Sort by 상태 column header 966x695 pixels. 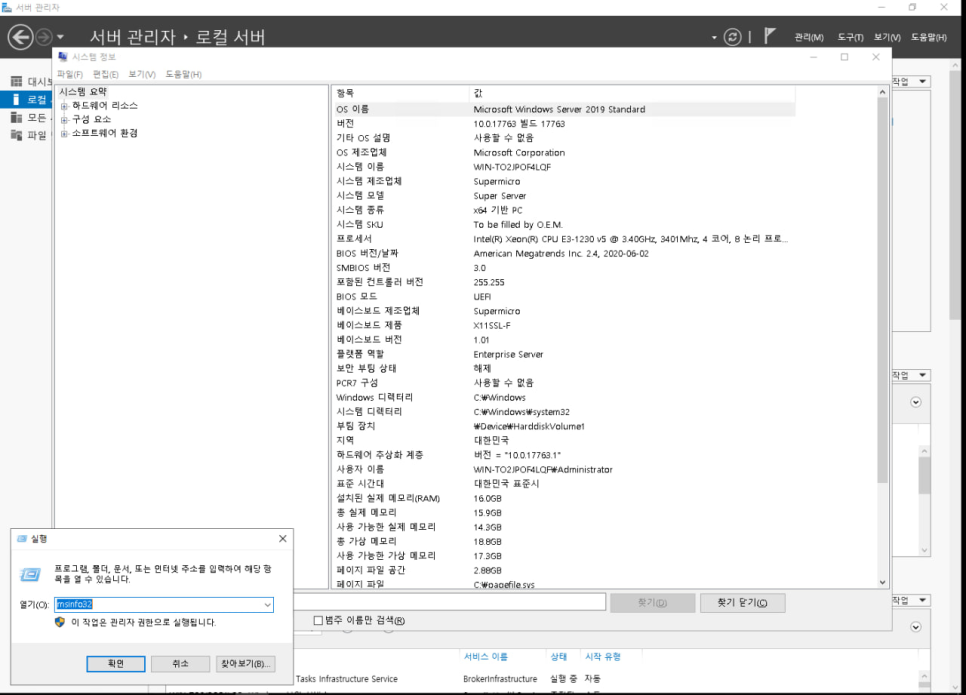click(558, 657)
